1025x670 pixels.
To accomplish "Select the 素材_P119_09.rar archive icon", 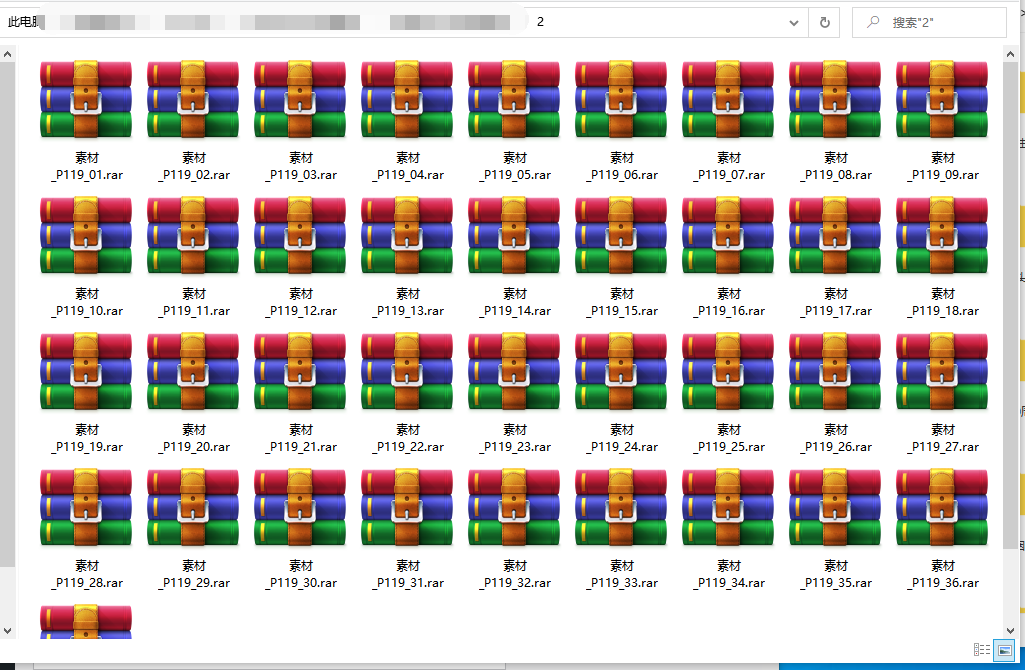I will (942, 99).
